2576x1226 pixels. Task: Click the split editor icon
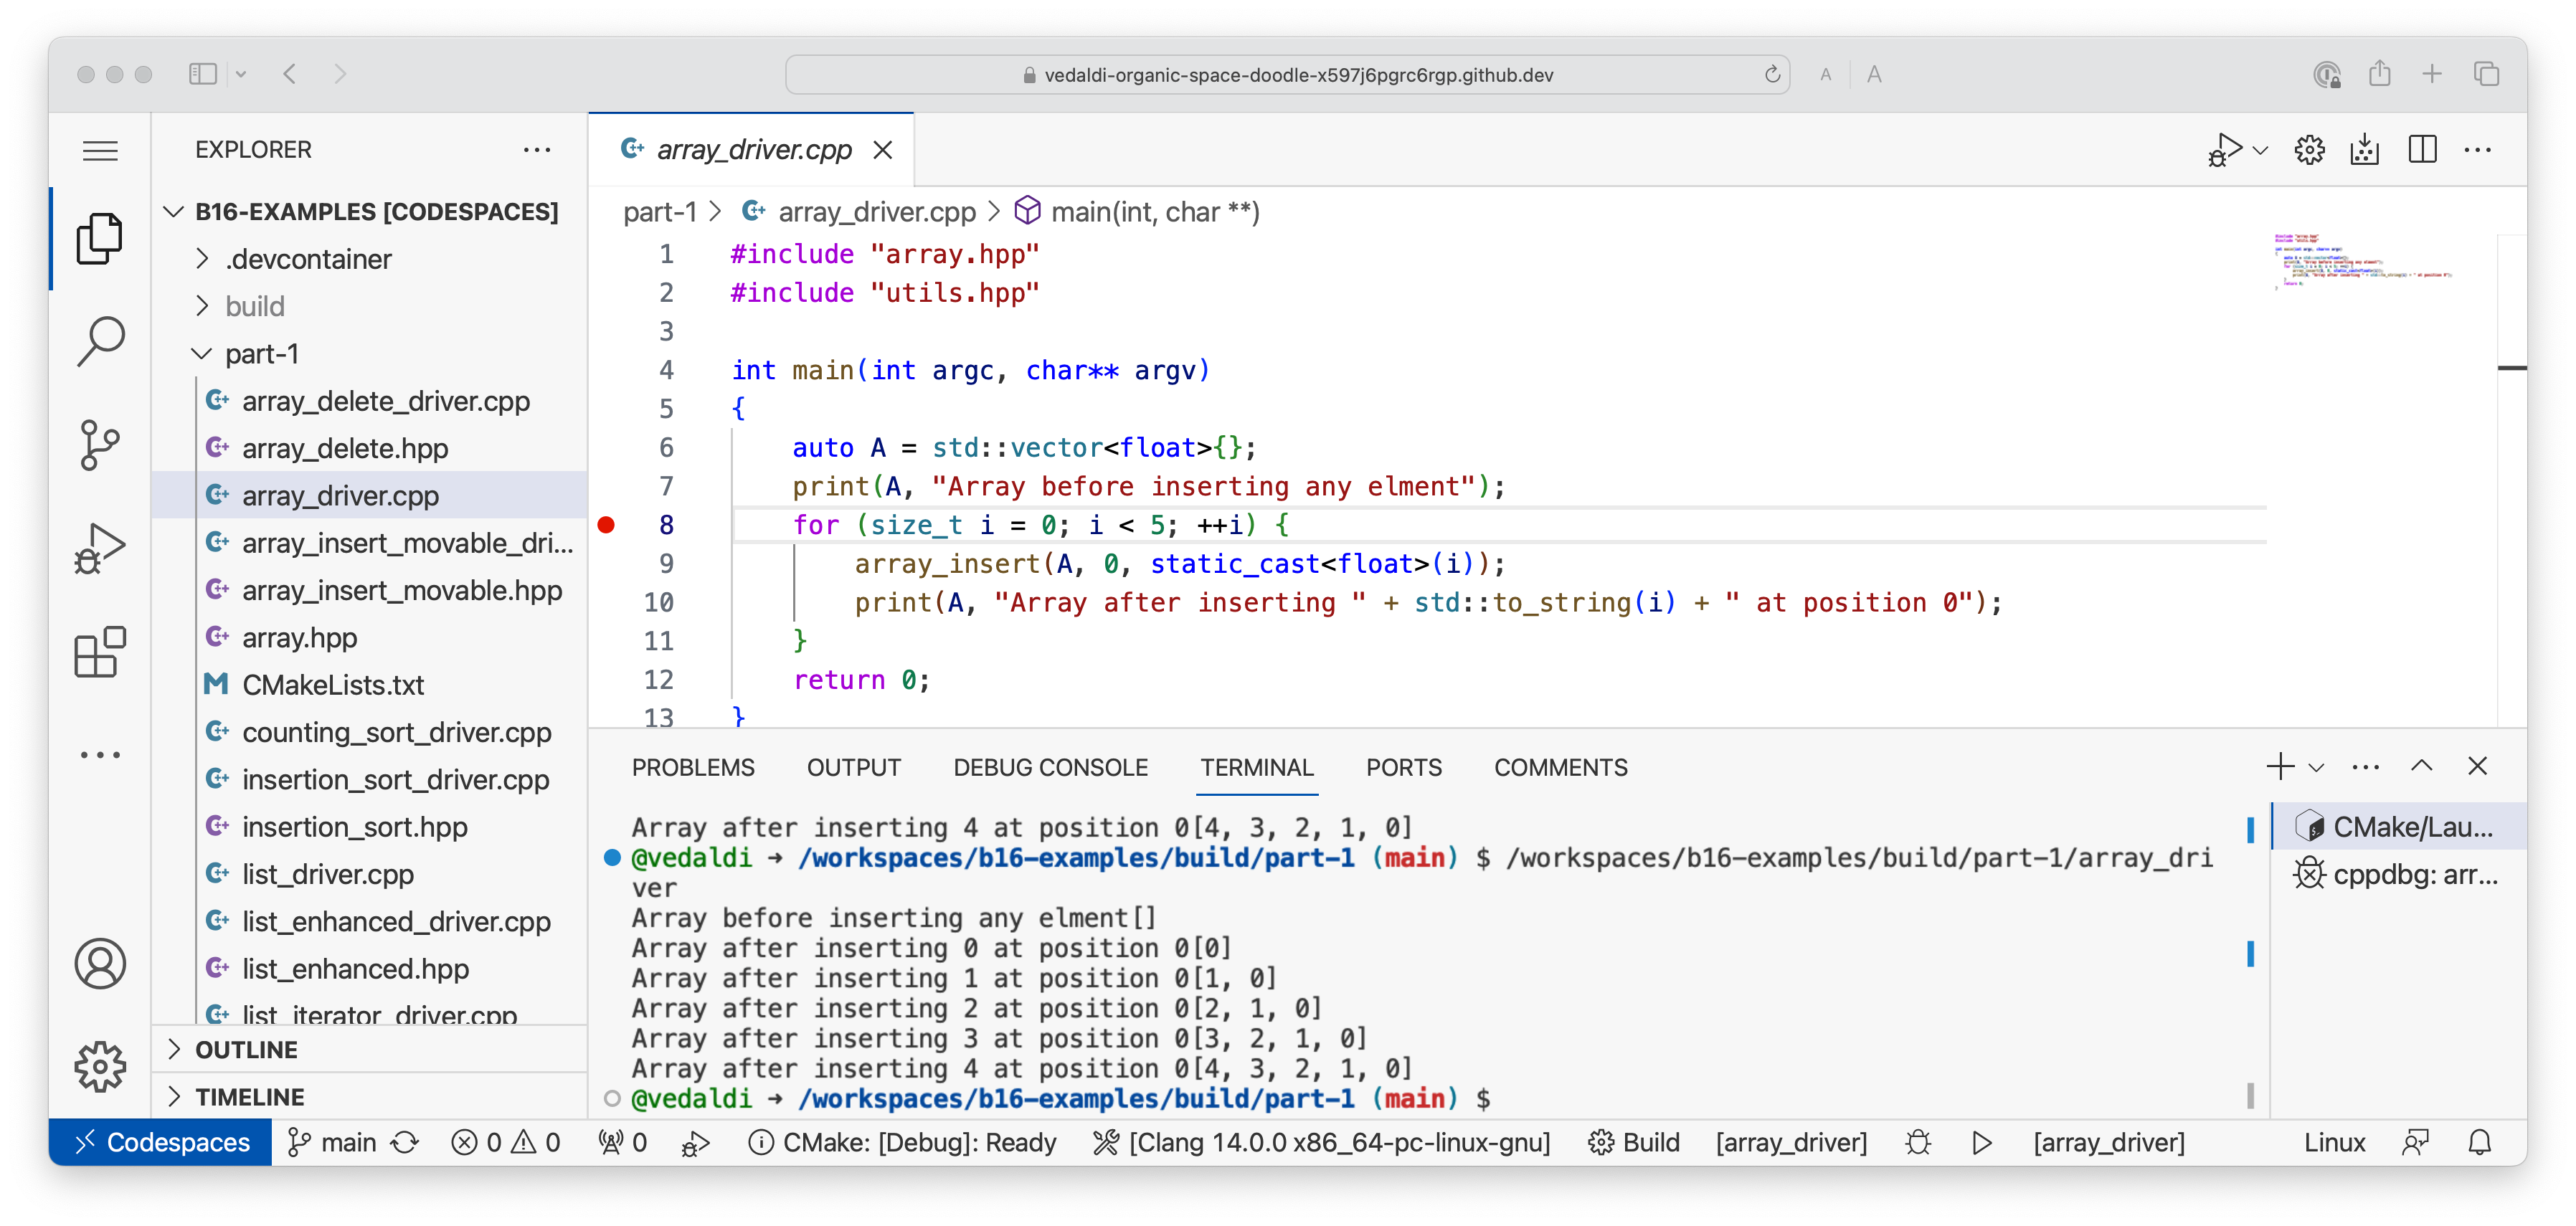tap(2422, 150)
